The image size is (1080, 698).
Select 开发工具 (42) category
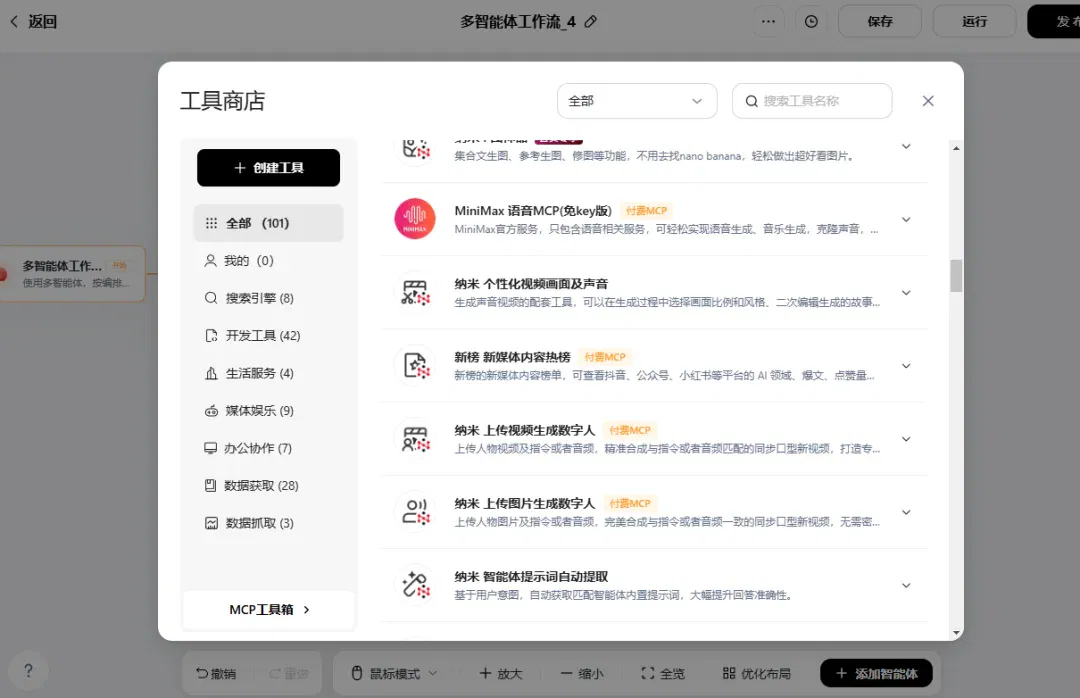click(269, 336)
